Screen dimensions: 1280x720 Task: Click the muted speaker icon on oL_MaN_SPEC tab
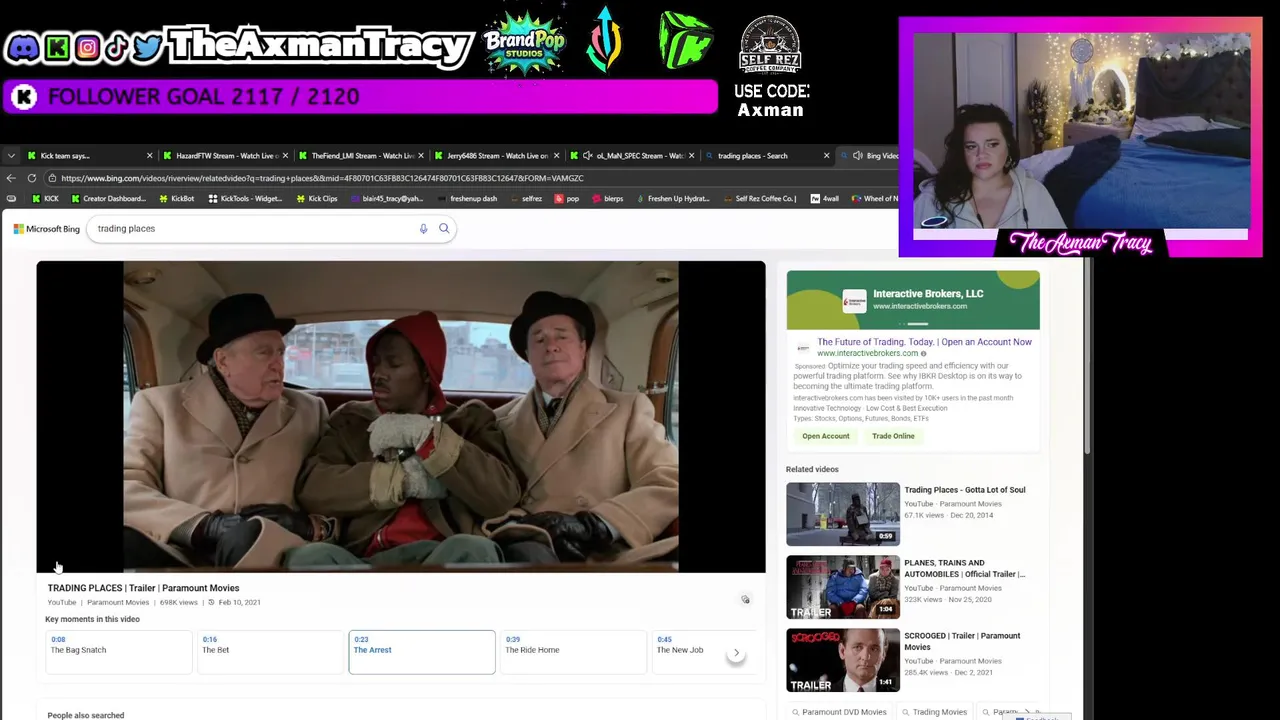pyautogui.click(x=588, y=156)
